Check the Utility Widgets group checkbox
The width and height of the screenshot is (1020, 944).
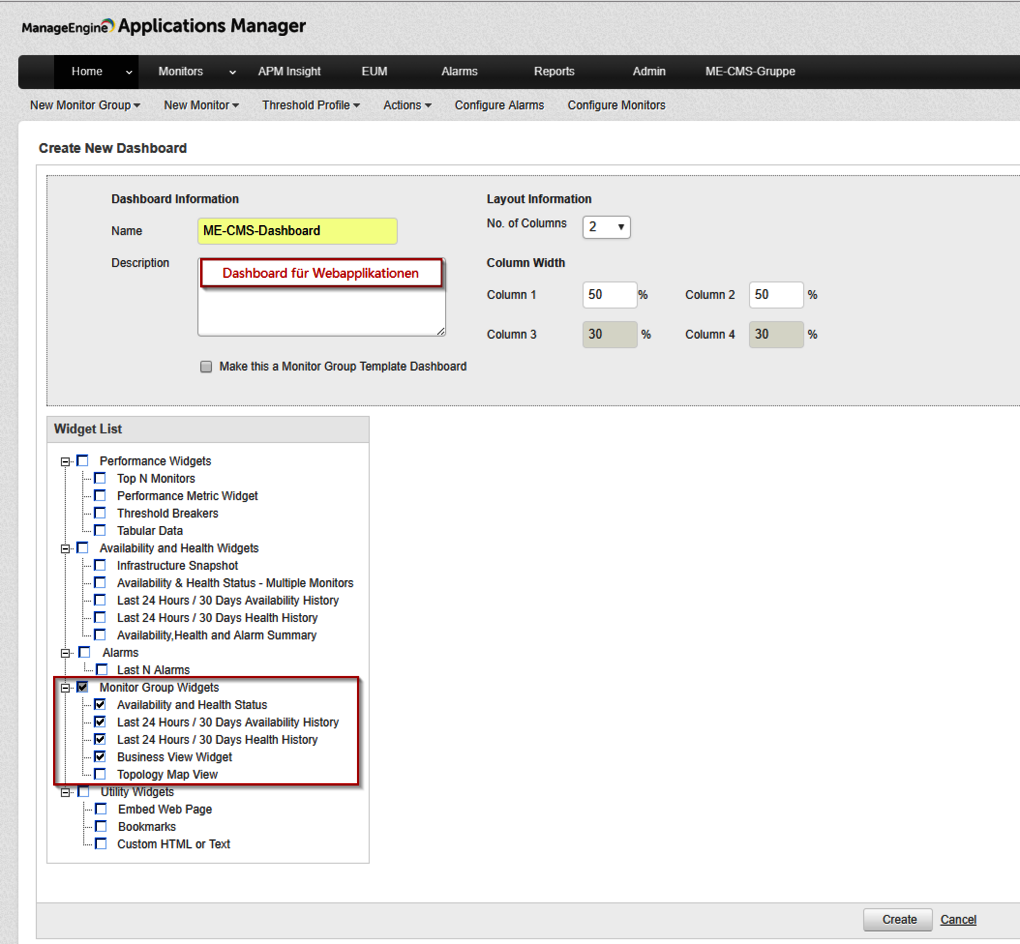(83, 792)
